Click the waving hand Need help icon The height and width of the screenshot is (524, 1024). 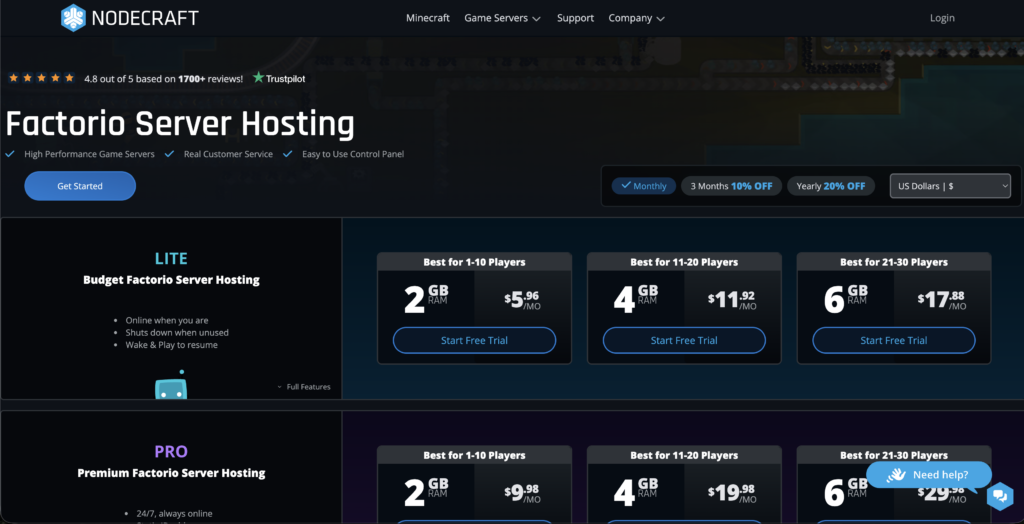click(895, 475)
